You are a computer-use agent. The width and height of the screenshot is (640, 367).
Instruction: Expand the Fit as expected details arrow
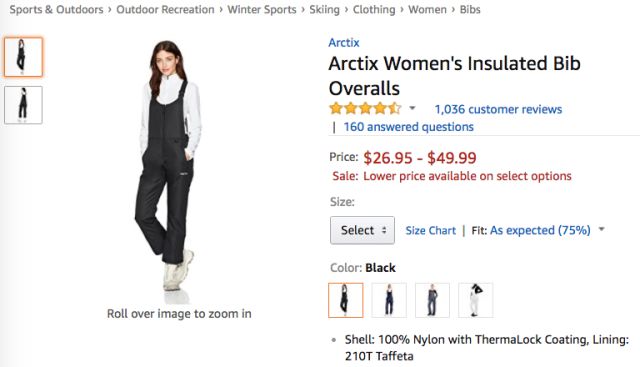(601, 229)
